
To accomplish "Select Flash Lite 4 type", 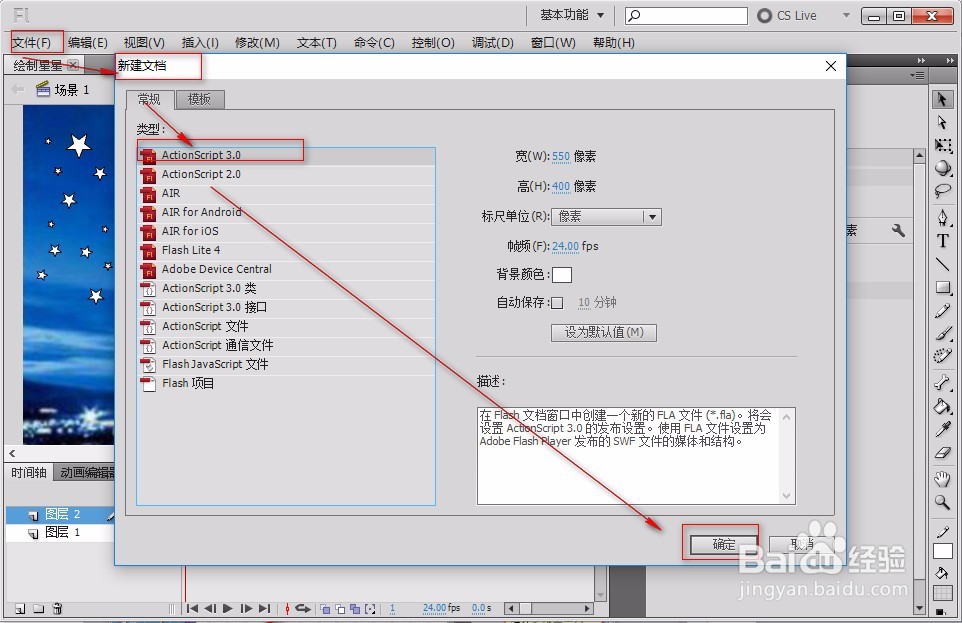I will click(x=286, y=250).
